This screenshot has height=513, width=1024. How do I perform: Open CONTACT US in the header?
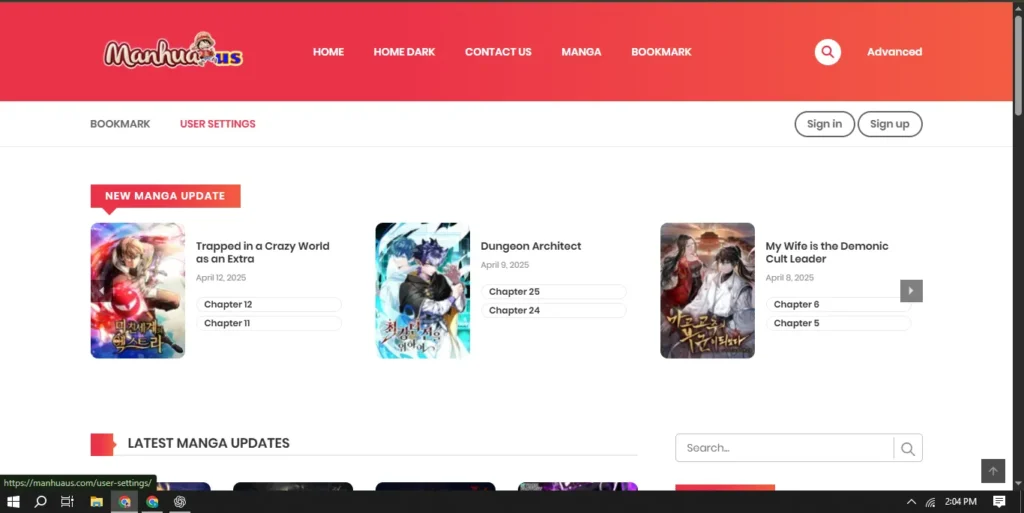point(498,52)
